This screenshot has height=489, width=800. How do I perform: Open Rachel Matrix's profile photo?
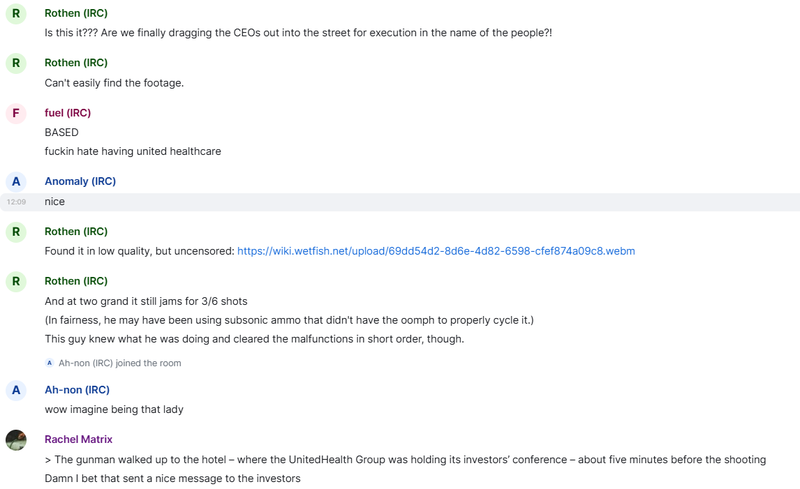tap(16, 440)
